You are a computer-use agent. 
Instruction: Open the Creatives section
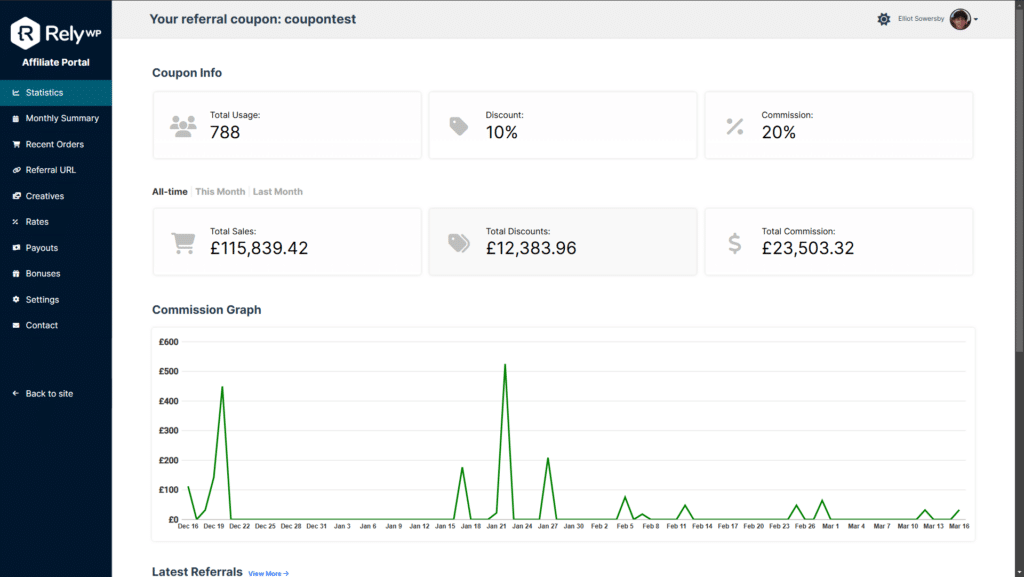click(56, 196)
